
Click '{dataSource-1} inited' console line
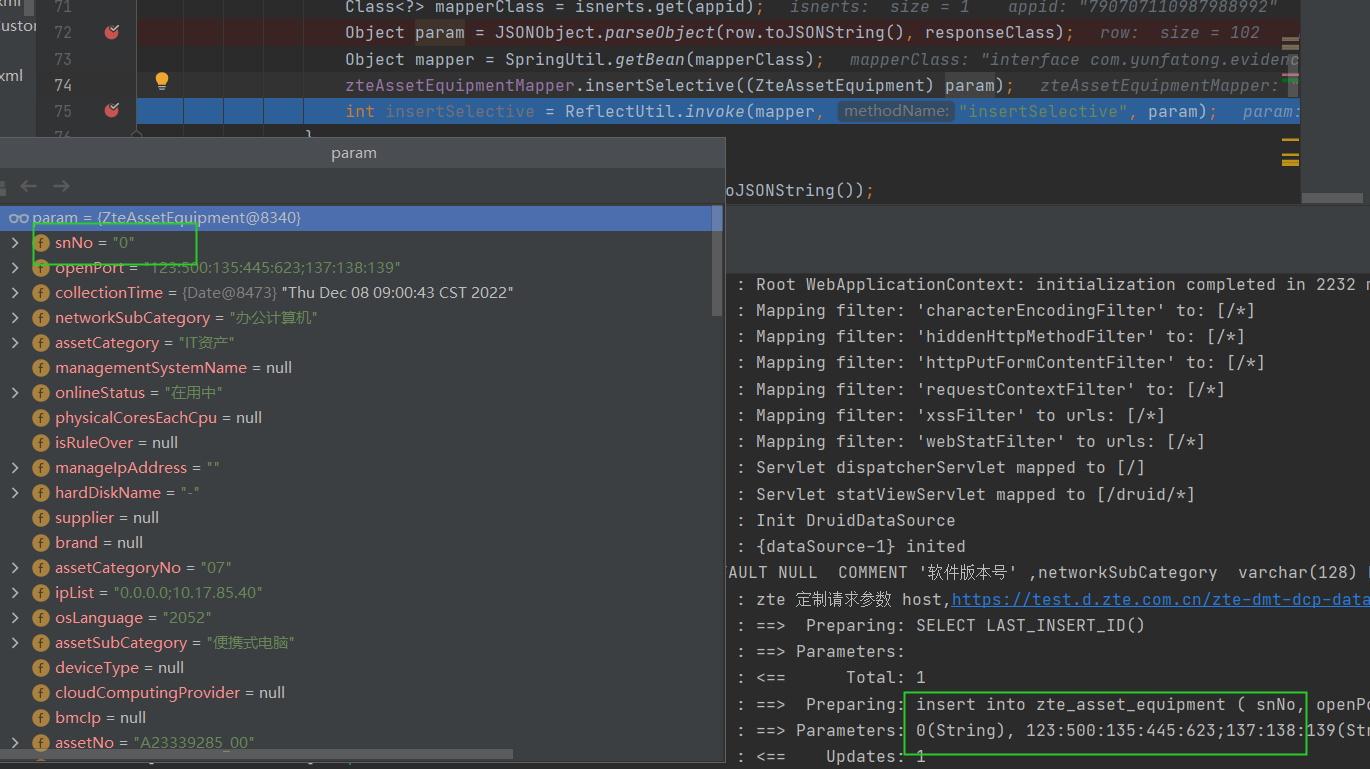[860, 547]
